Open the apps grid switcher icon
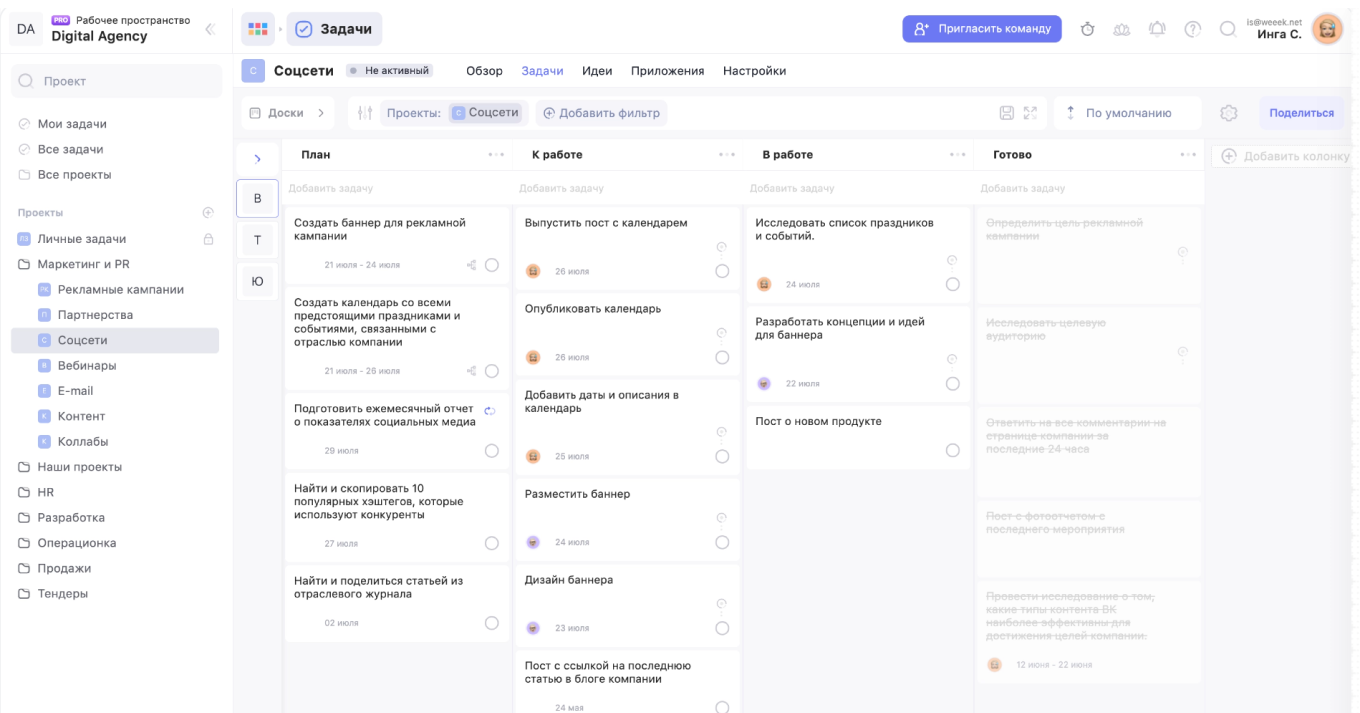1360x713 pixels. tap(257, 29)
